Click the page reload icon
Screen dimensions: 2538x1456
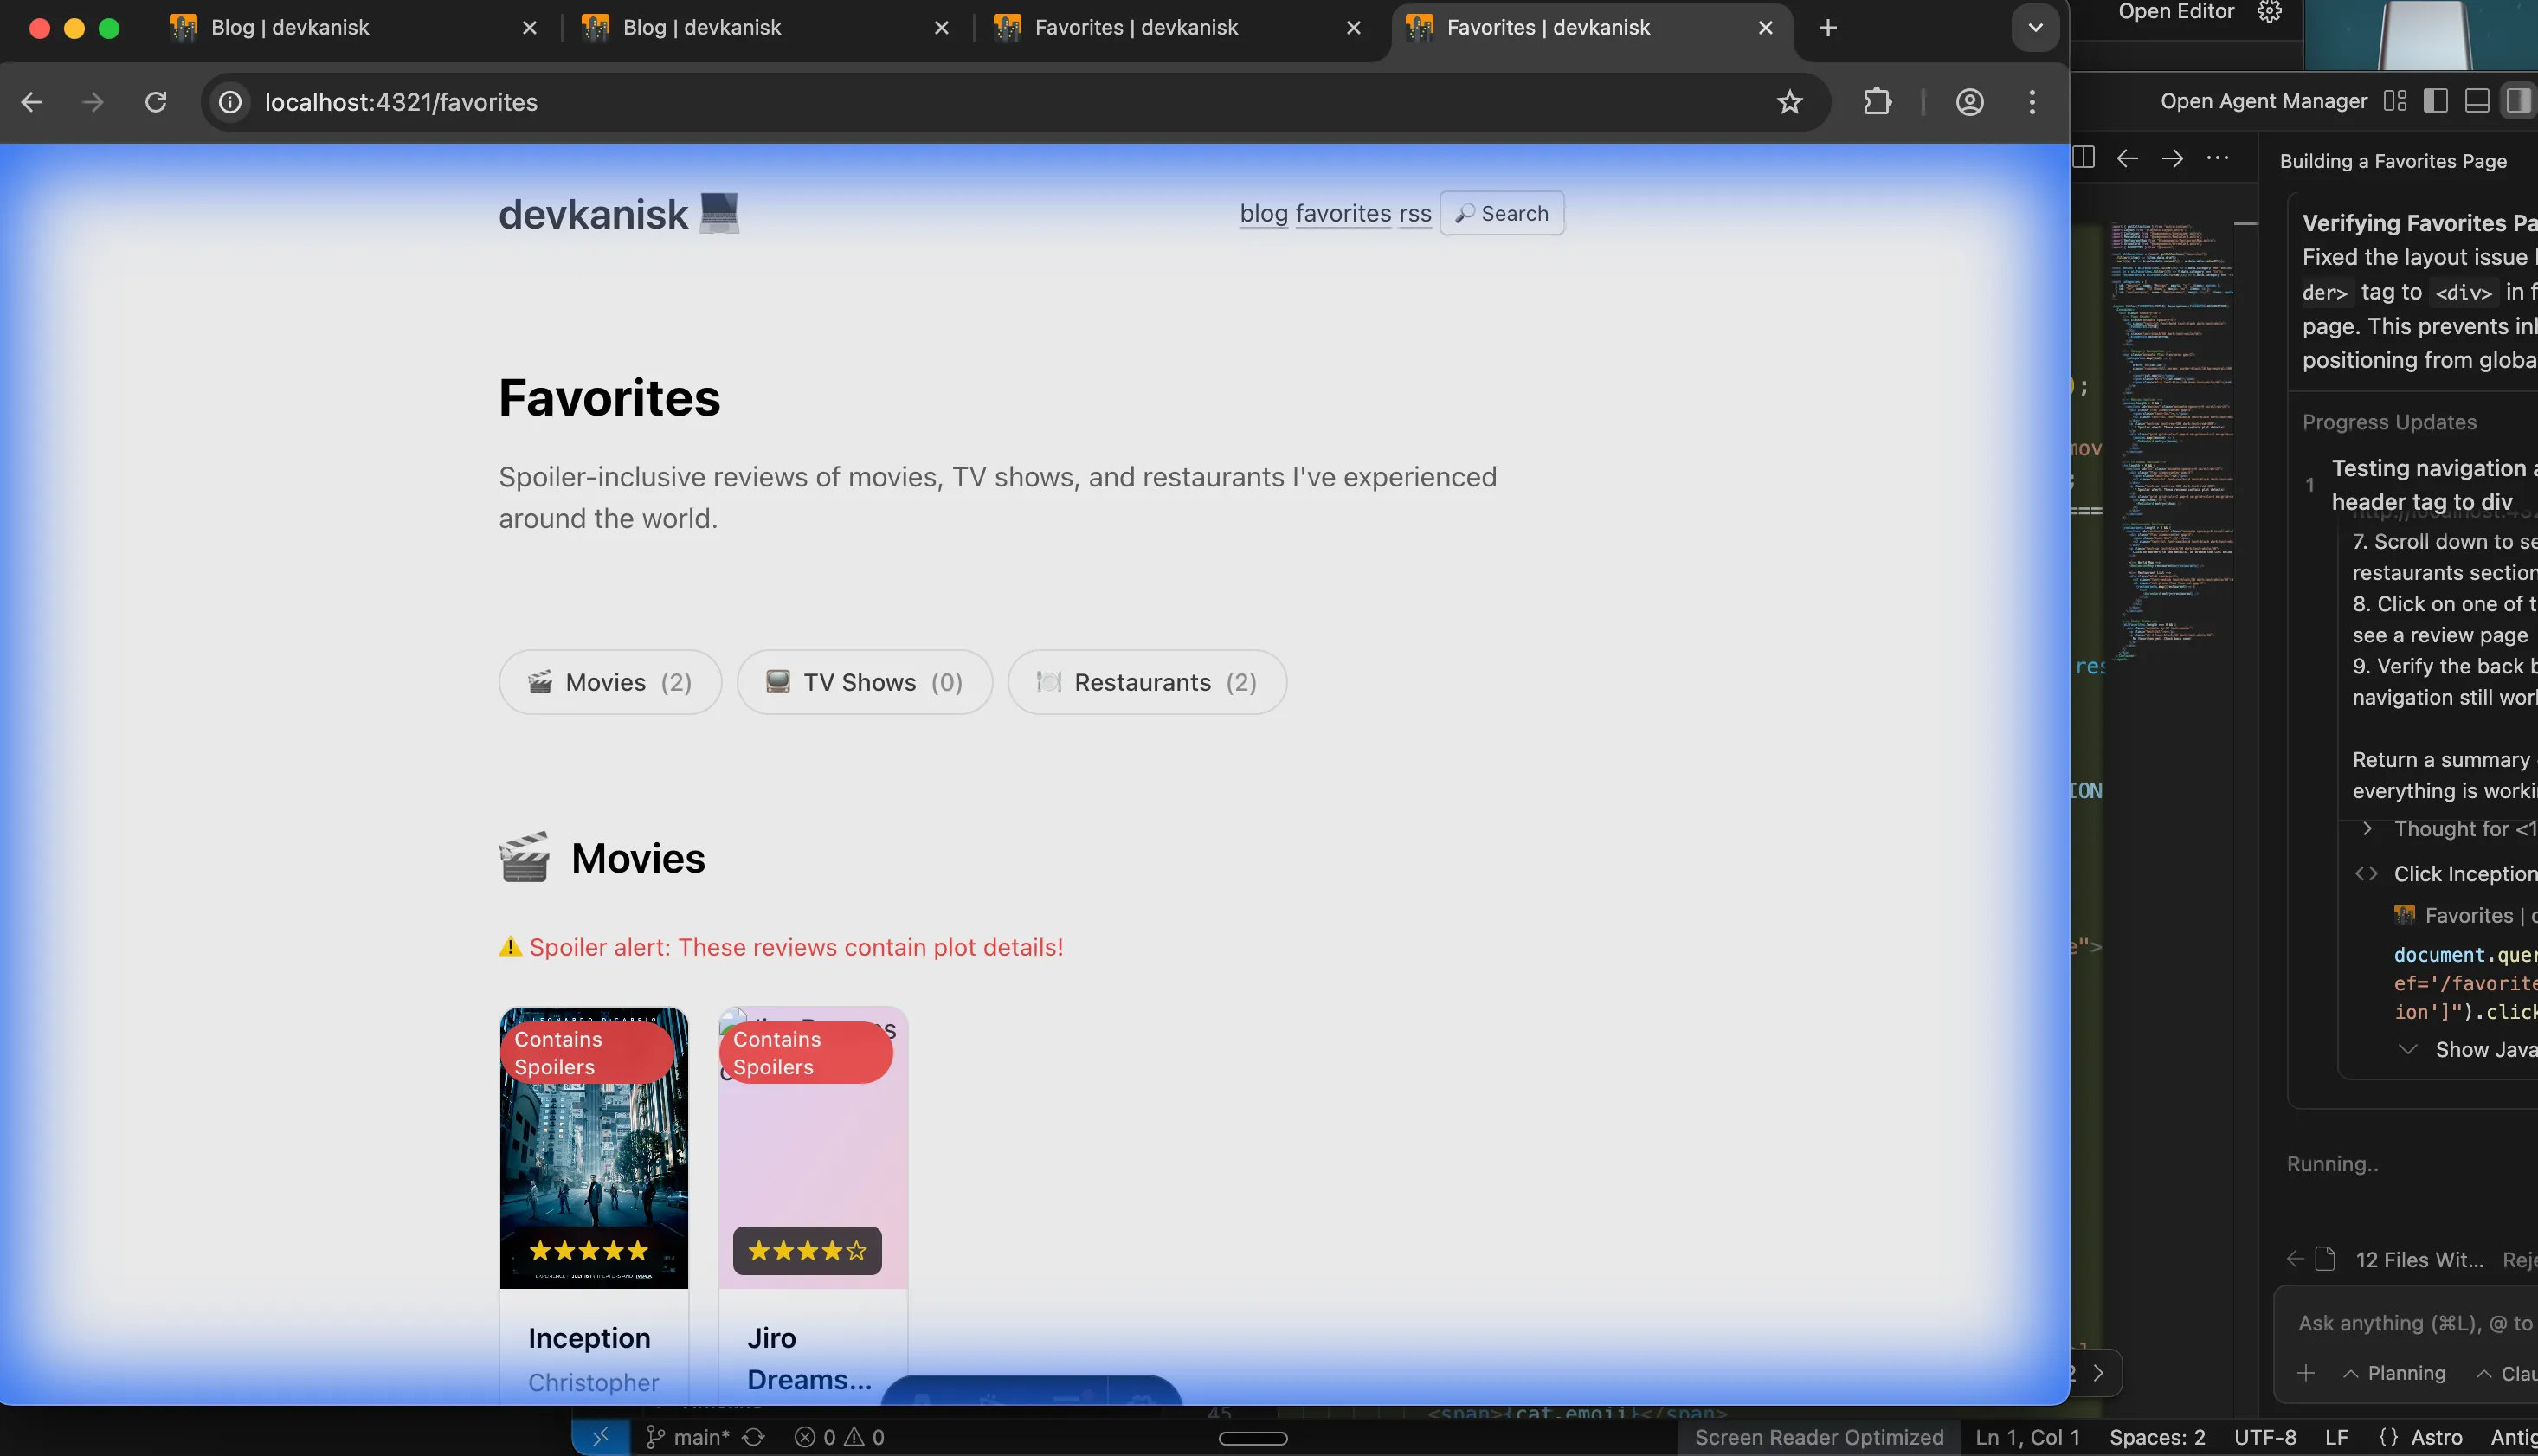tap(155, 101)
